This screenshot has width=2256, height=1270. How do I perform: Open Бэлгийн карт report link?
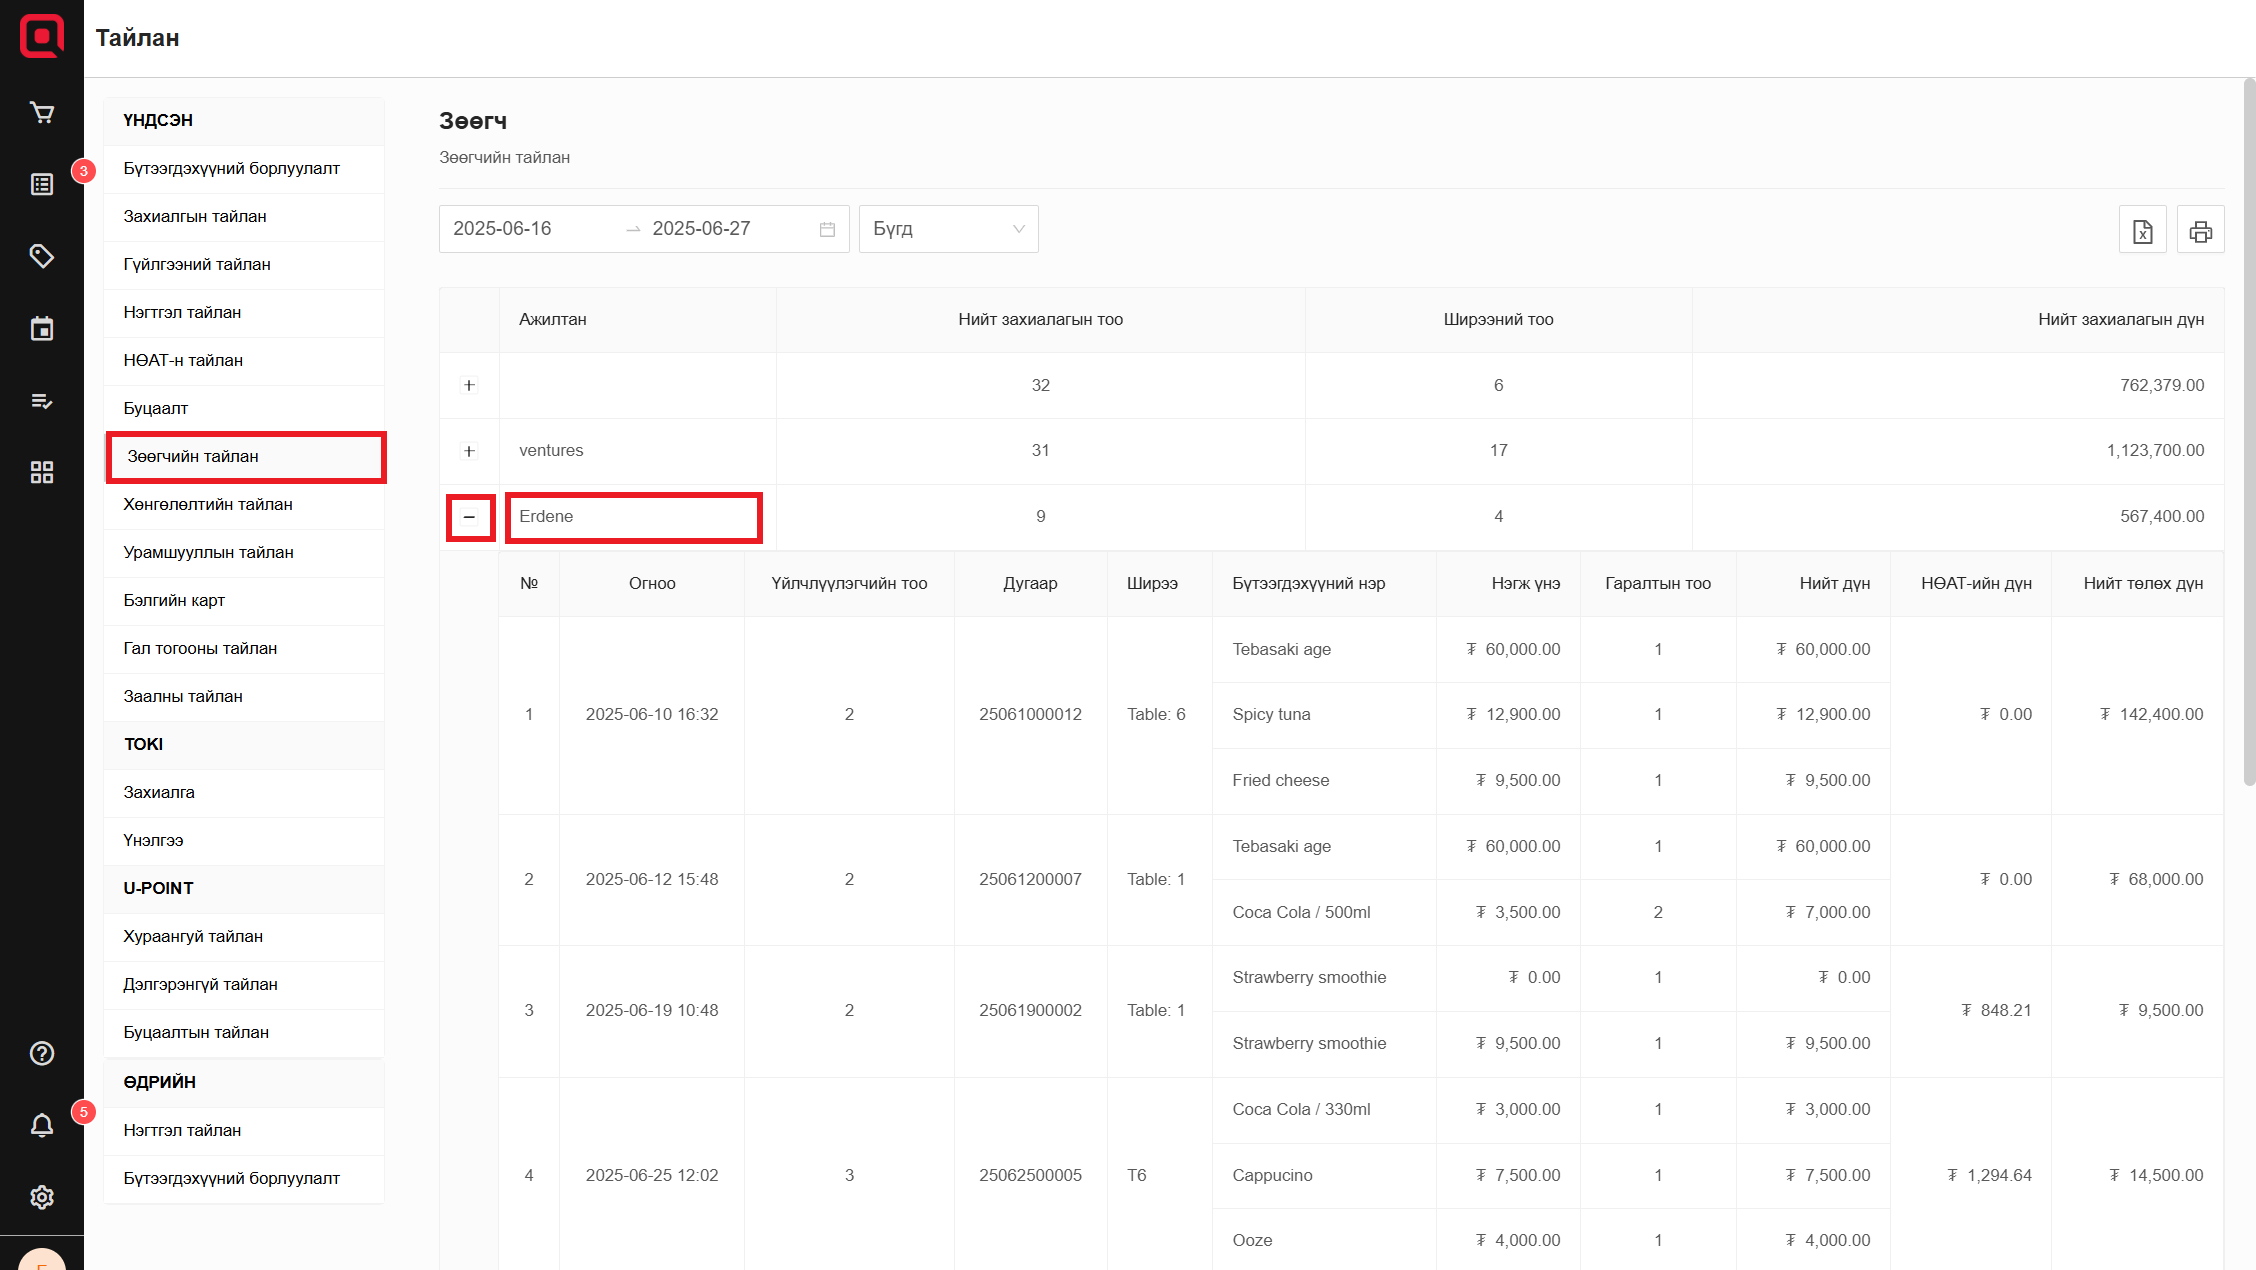[x=174, y=600]
